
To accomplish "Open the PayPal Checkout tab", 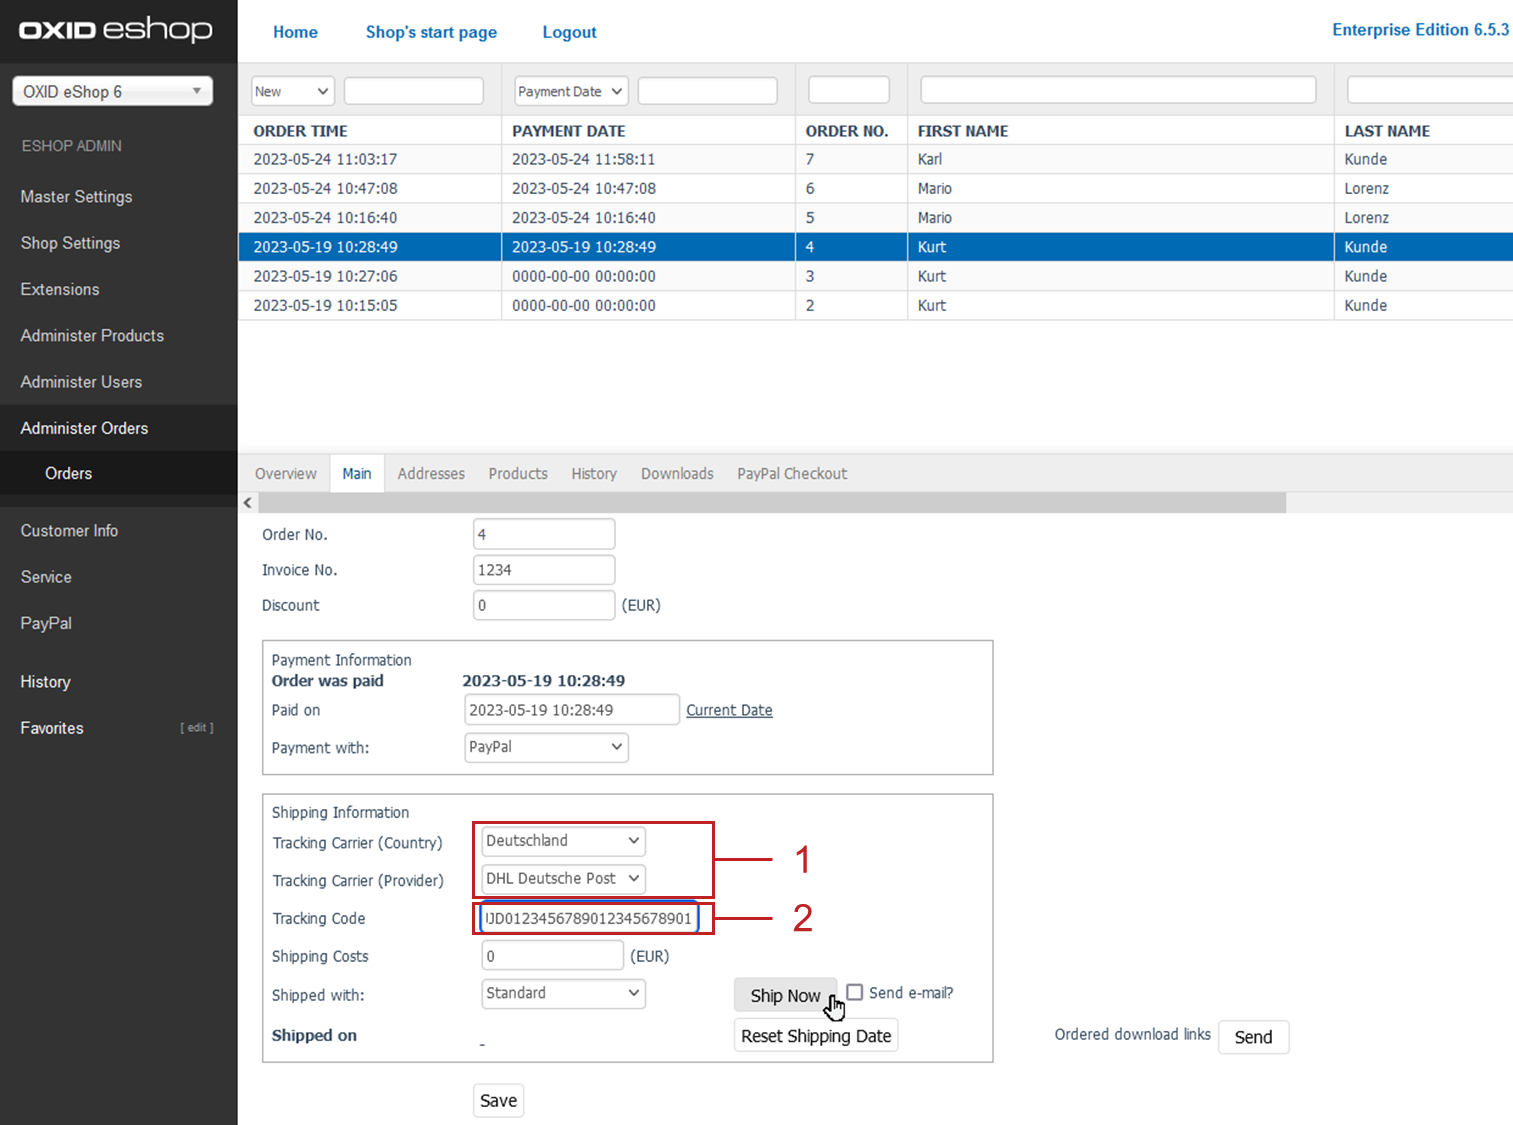I will click(791, 474).
